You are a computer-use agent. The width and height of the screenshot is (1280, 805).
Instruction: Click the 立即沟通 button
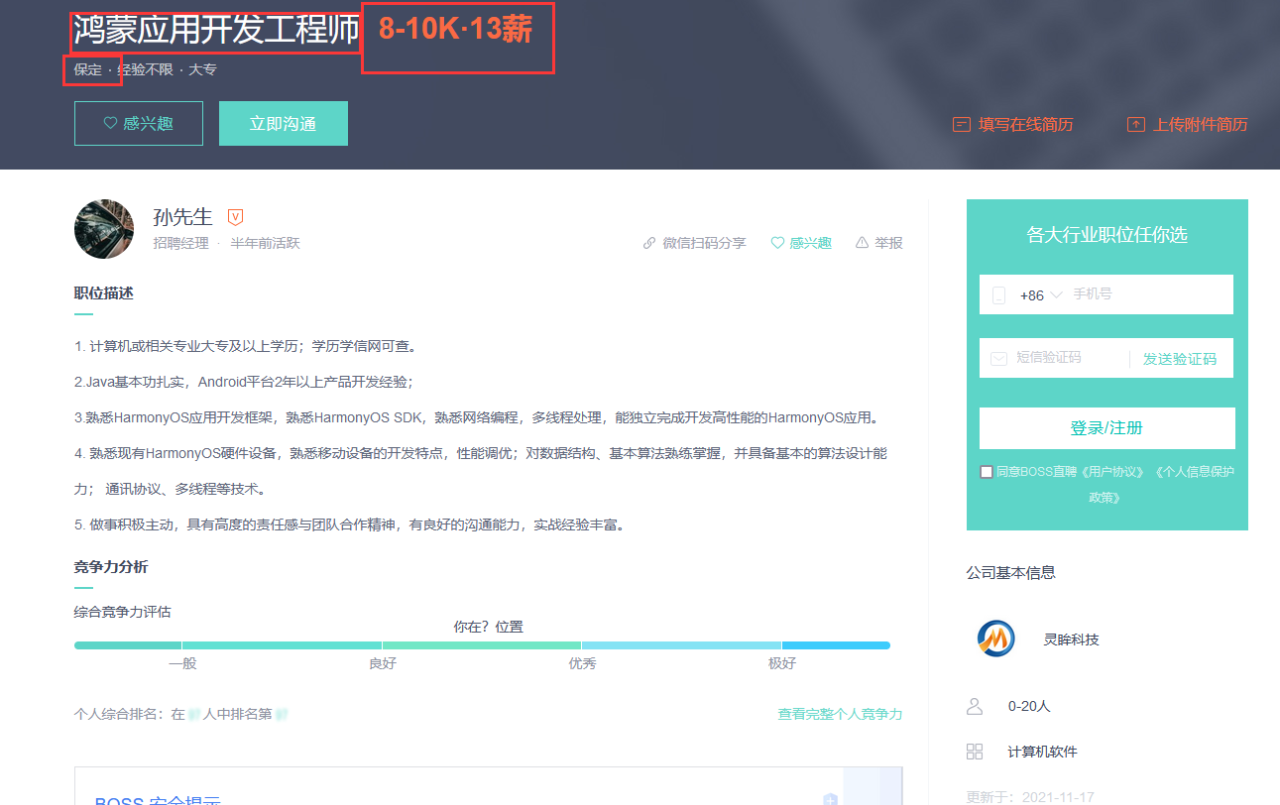[283, 124]
